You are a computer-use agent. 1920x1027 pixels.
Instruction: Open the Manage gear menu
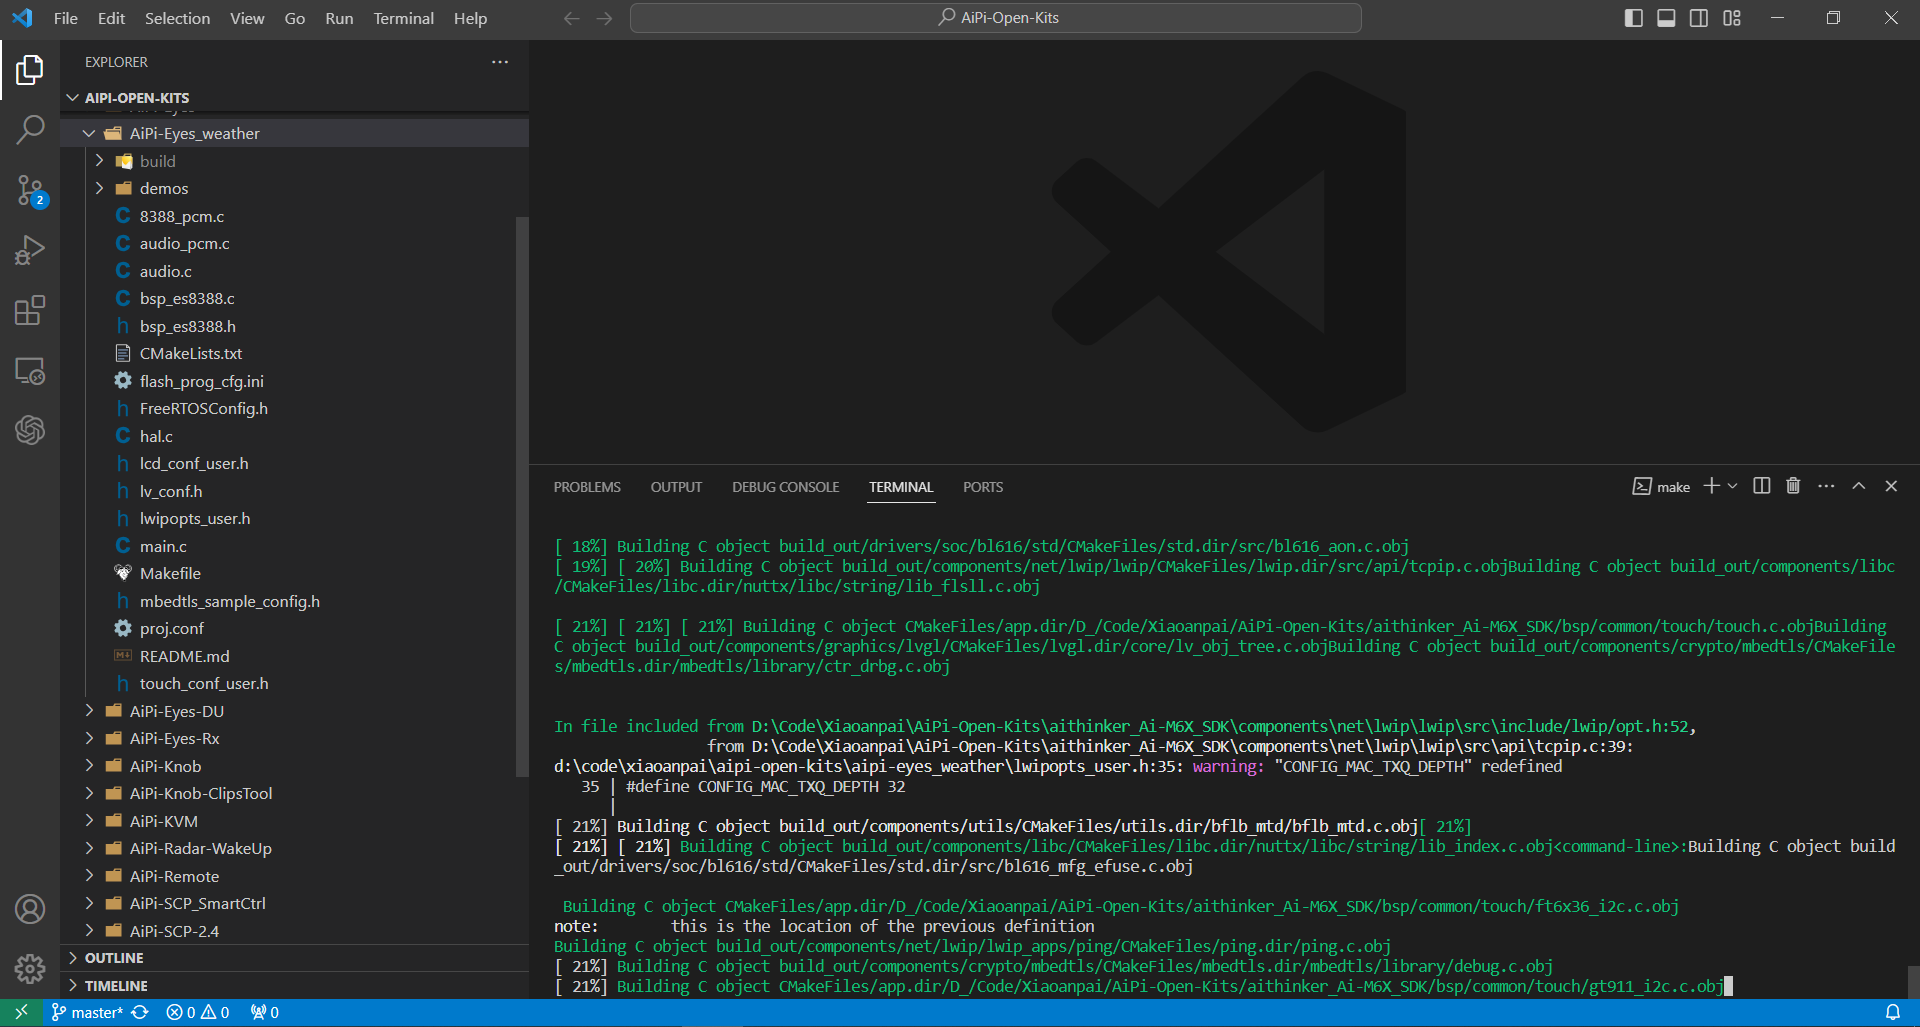click(x=30, y=968)
